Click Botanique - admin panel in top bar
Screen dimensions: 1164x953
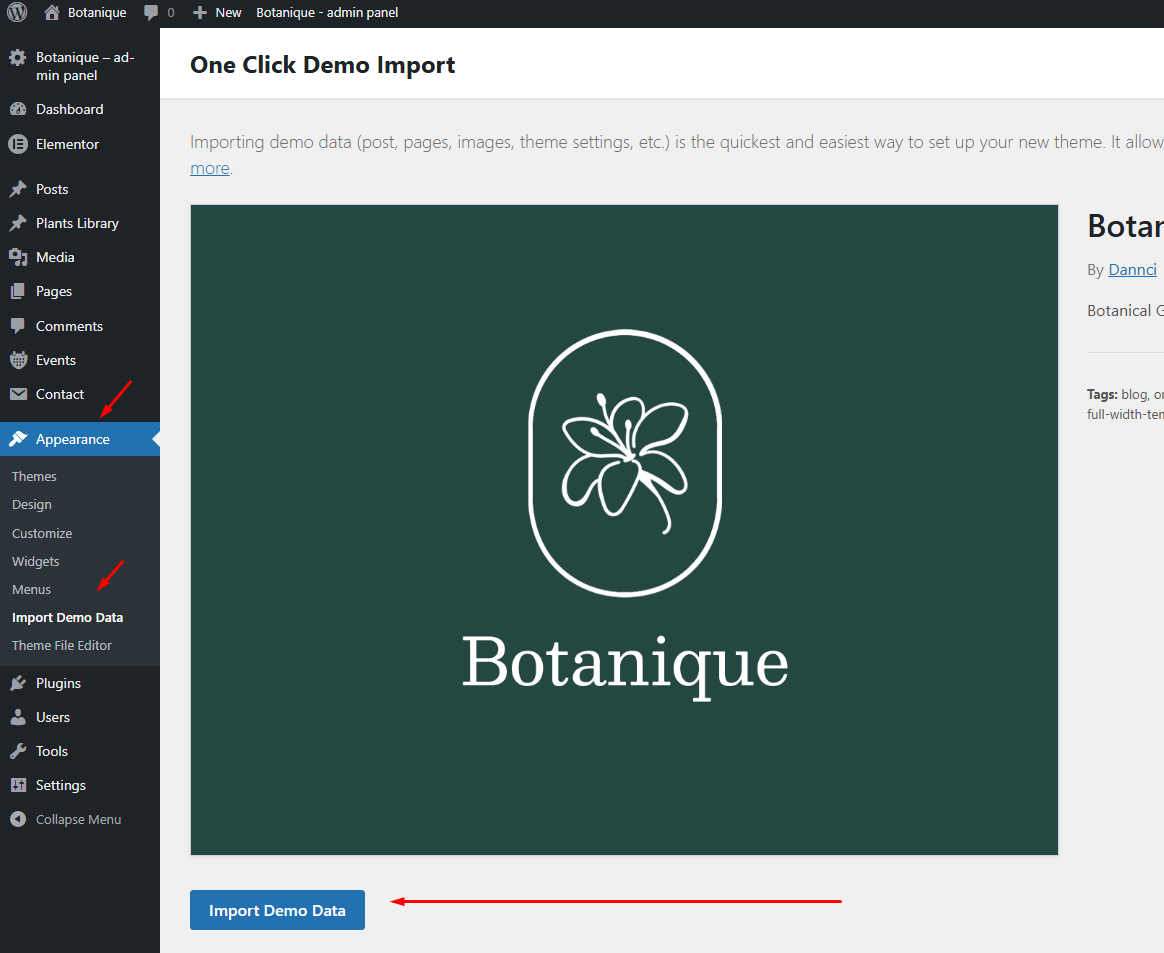tap(327, 13)
